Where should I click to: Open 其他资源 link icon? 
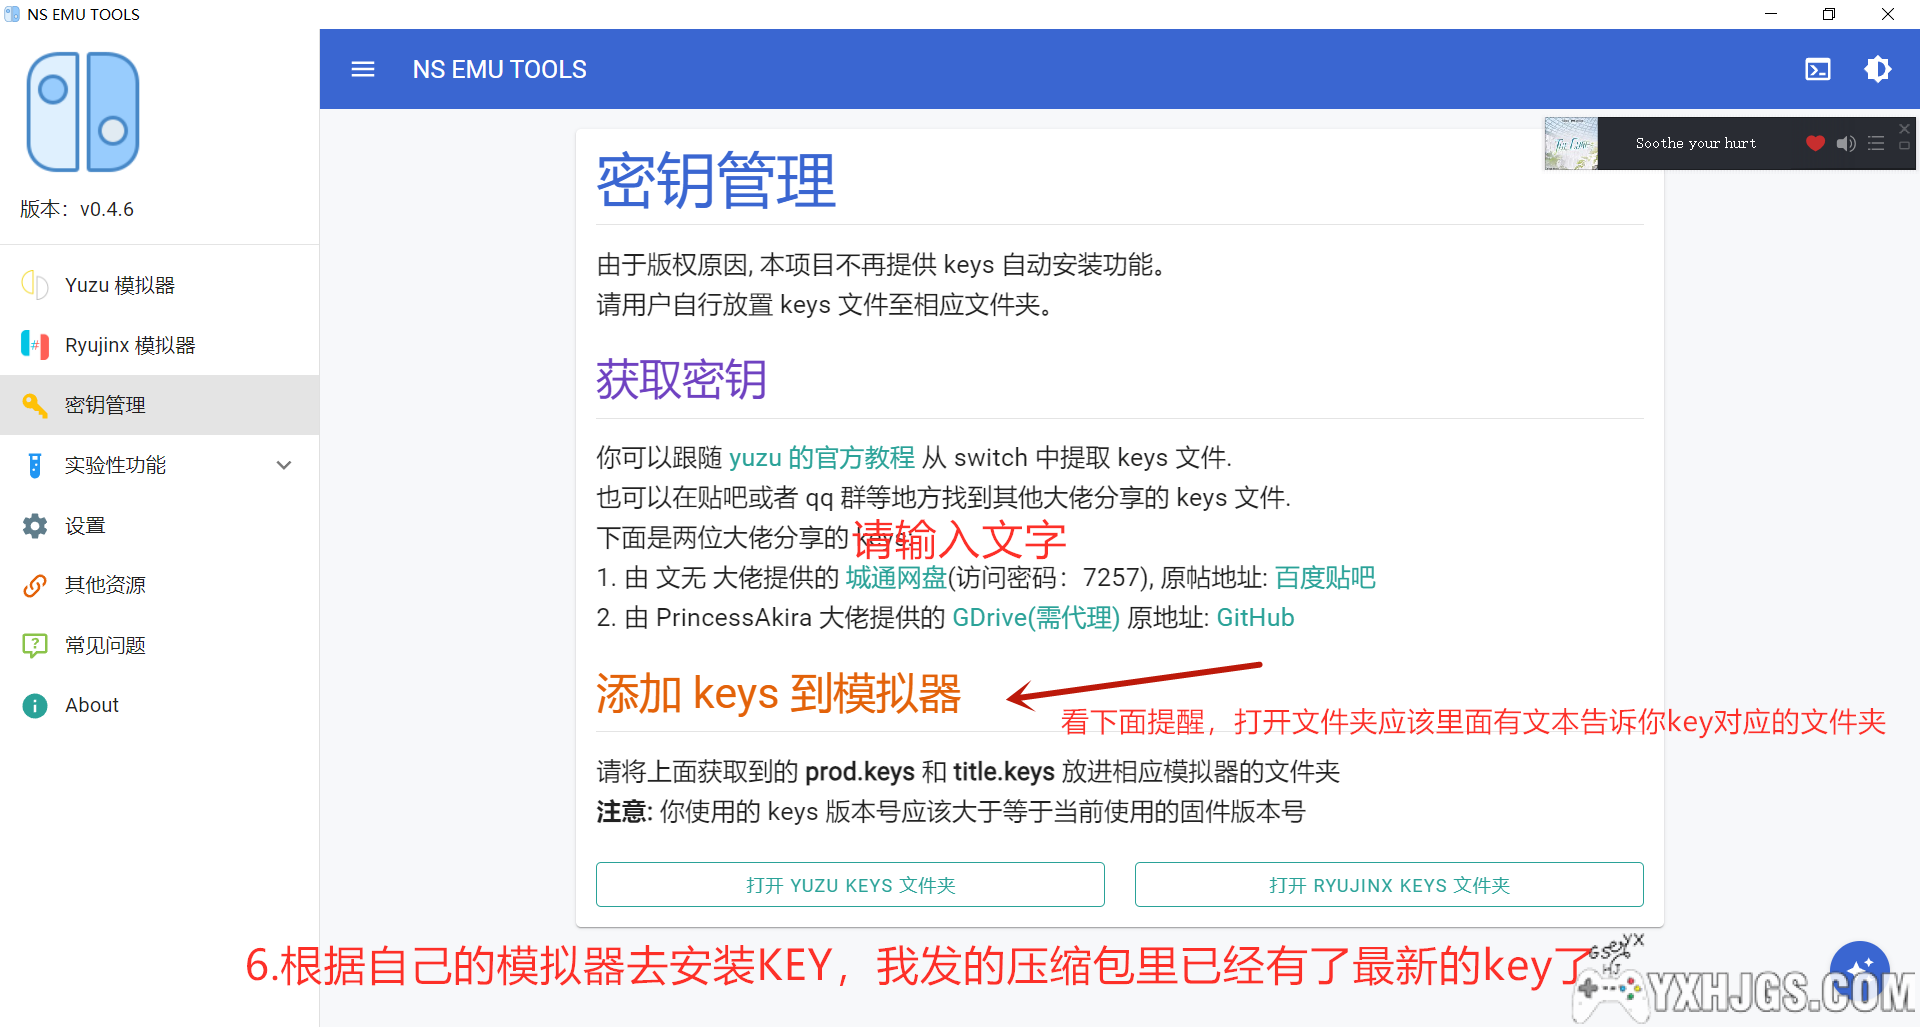(35, 585)
